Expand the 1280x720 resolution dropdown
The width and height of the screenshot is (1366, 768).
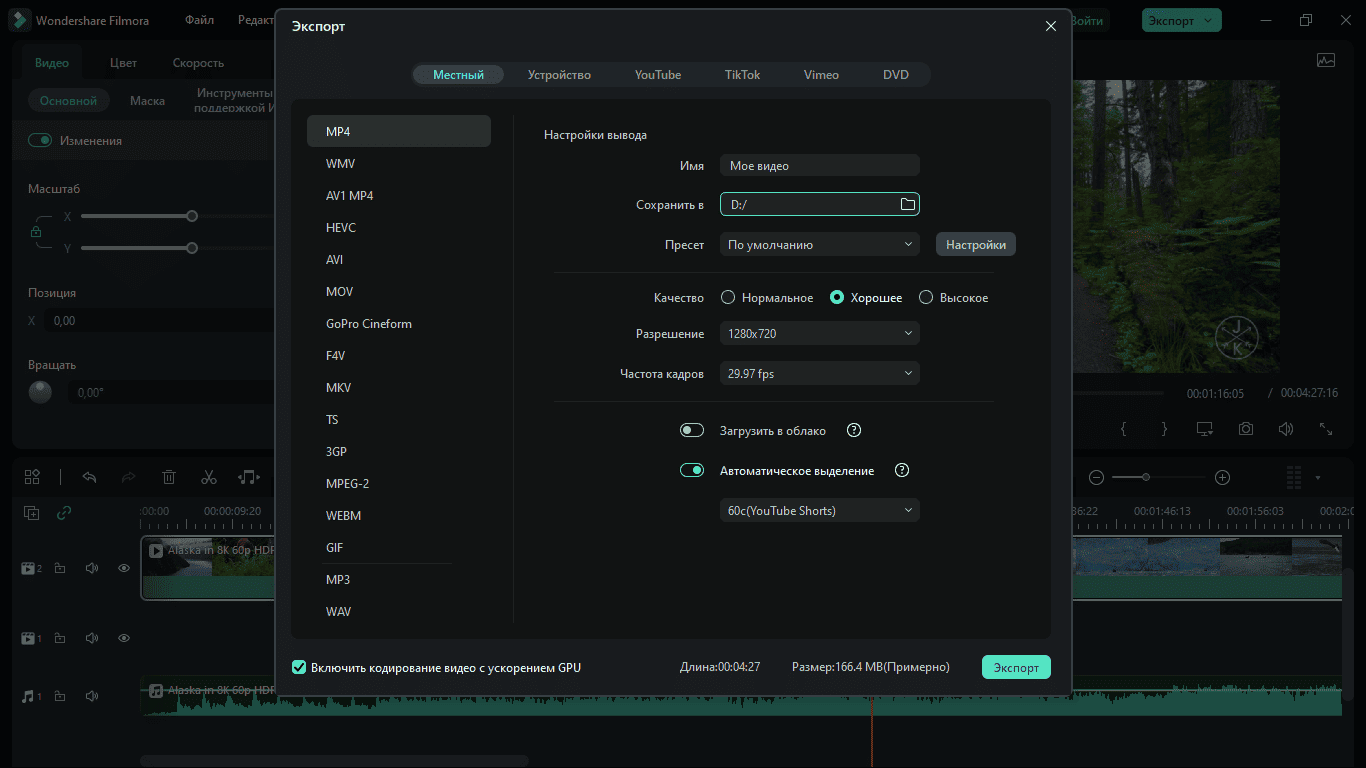pos(820,333)
